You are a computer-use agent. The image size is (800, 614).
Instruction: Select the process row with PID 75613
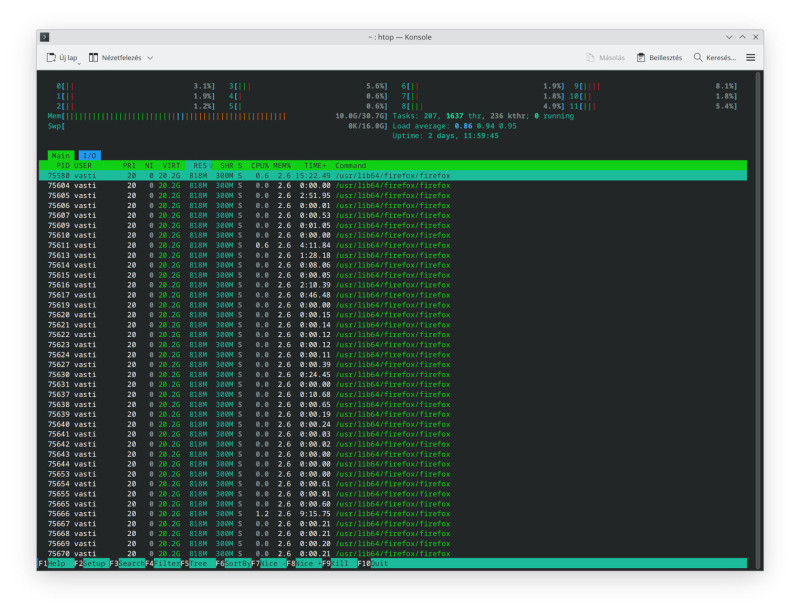coord(393,255)
